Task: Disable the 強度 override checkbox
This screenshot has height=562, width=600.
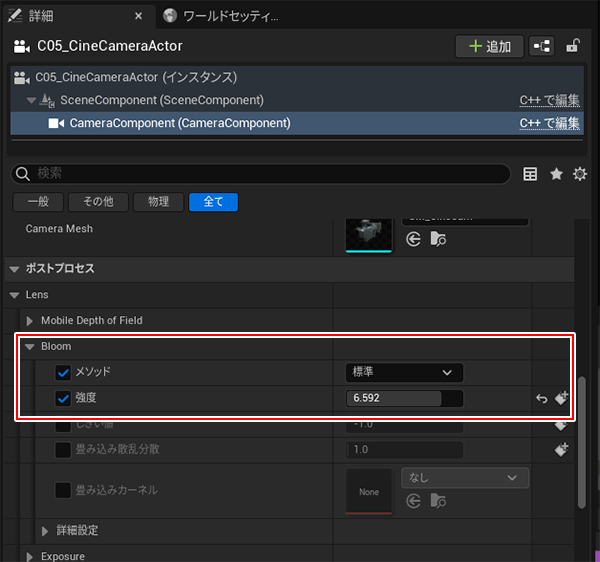Action: click(63, 398)
